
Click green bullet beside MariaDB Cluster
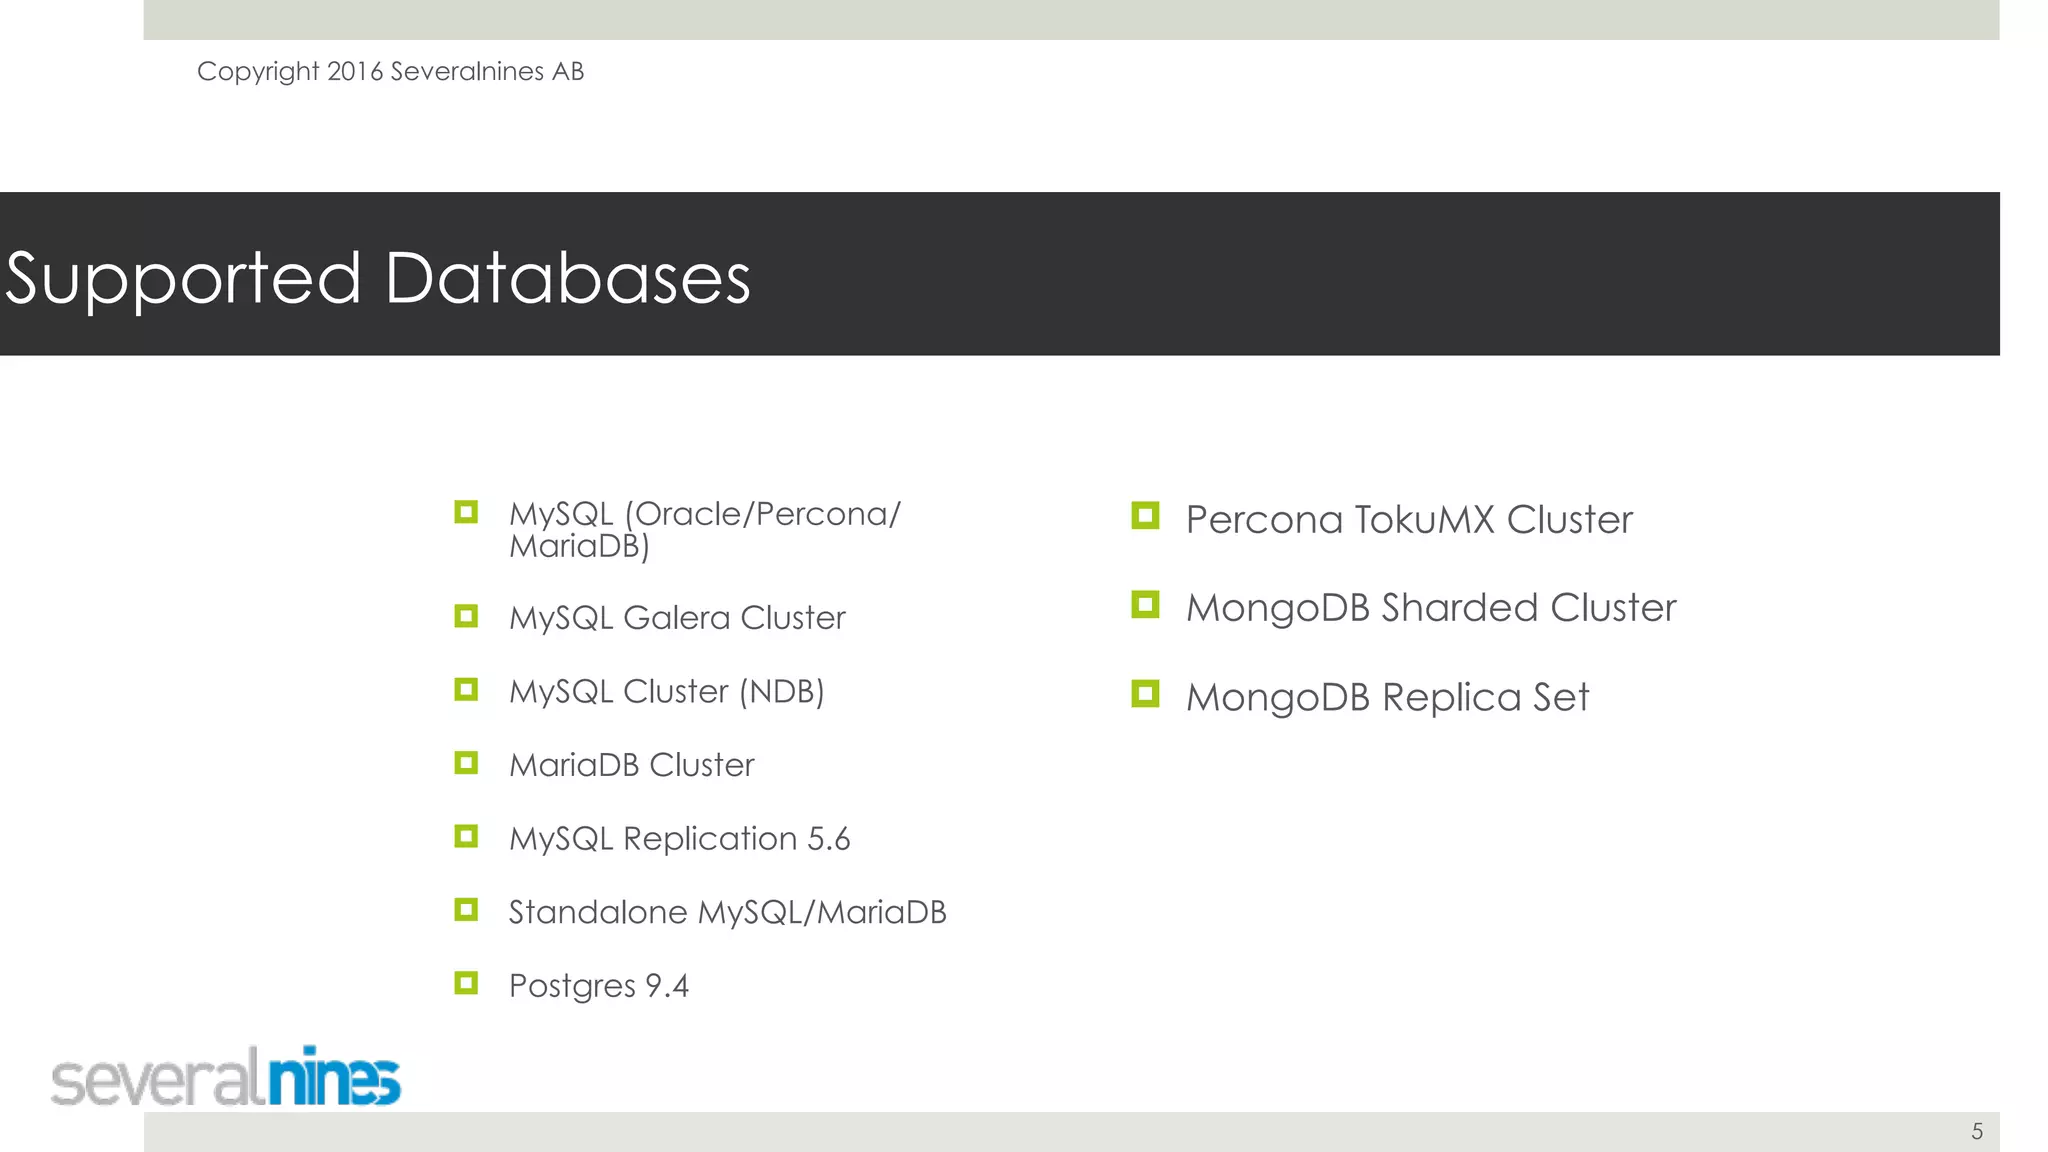click(466, 763)
